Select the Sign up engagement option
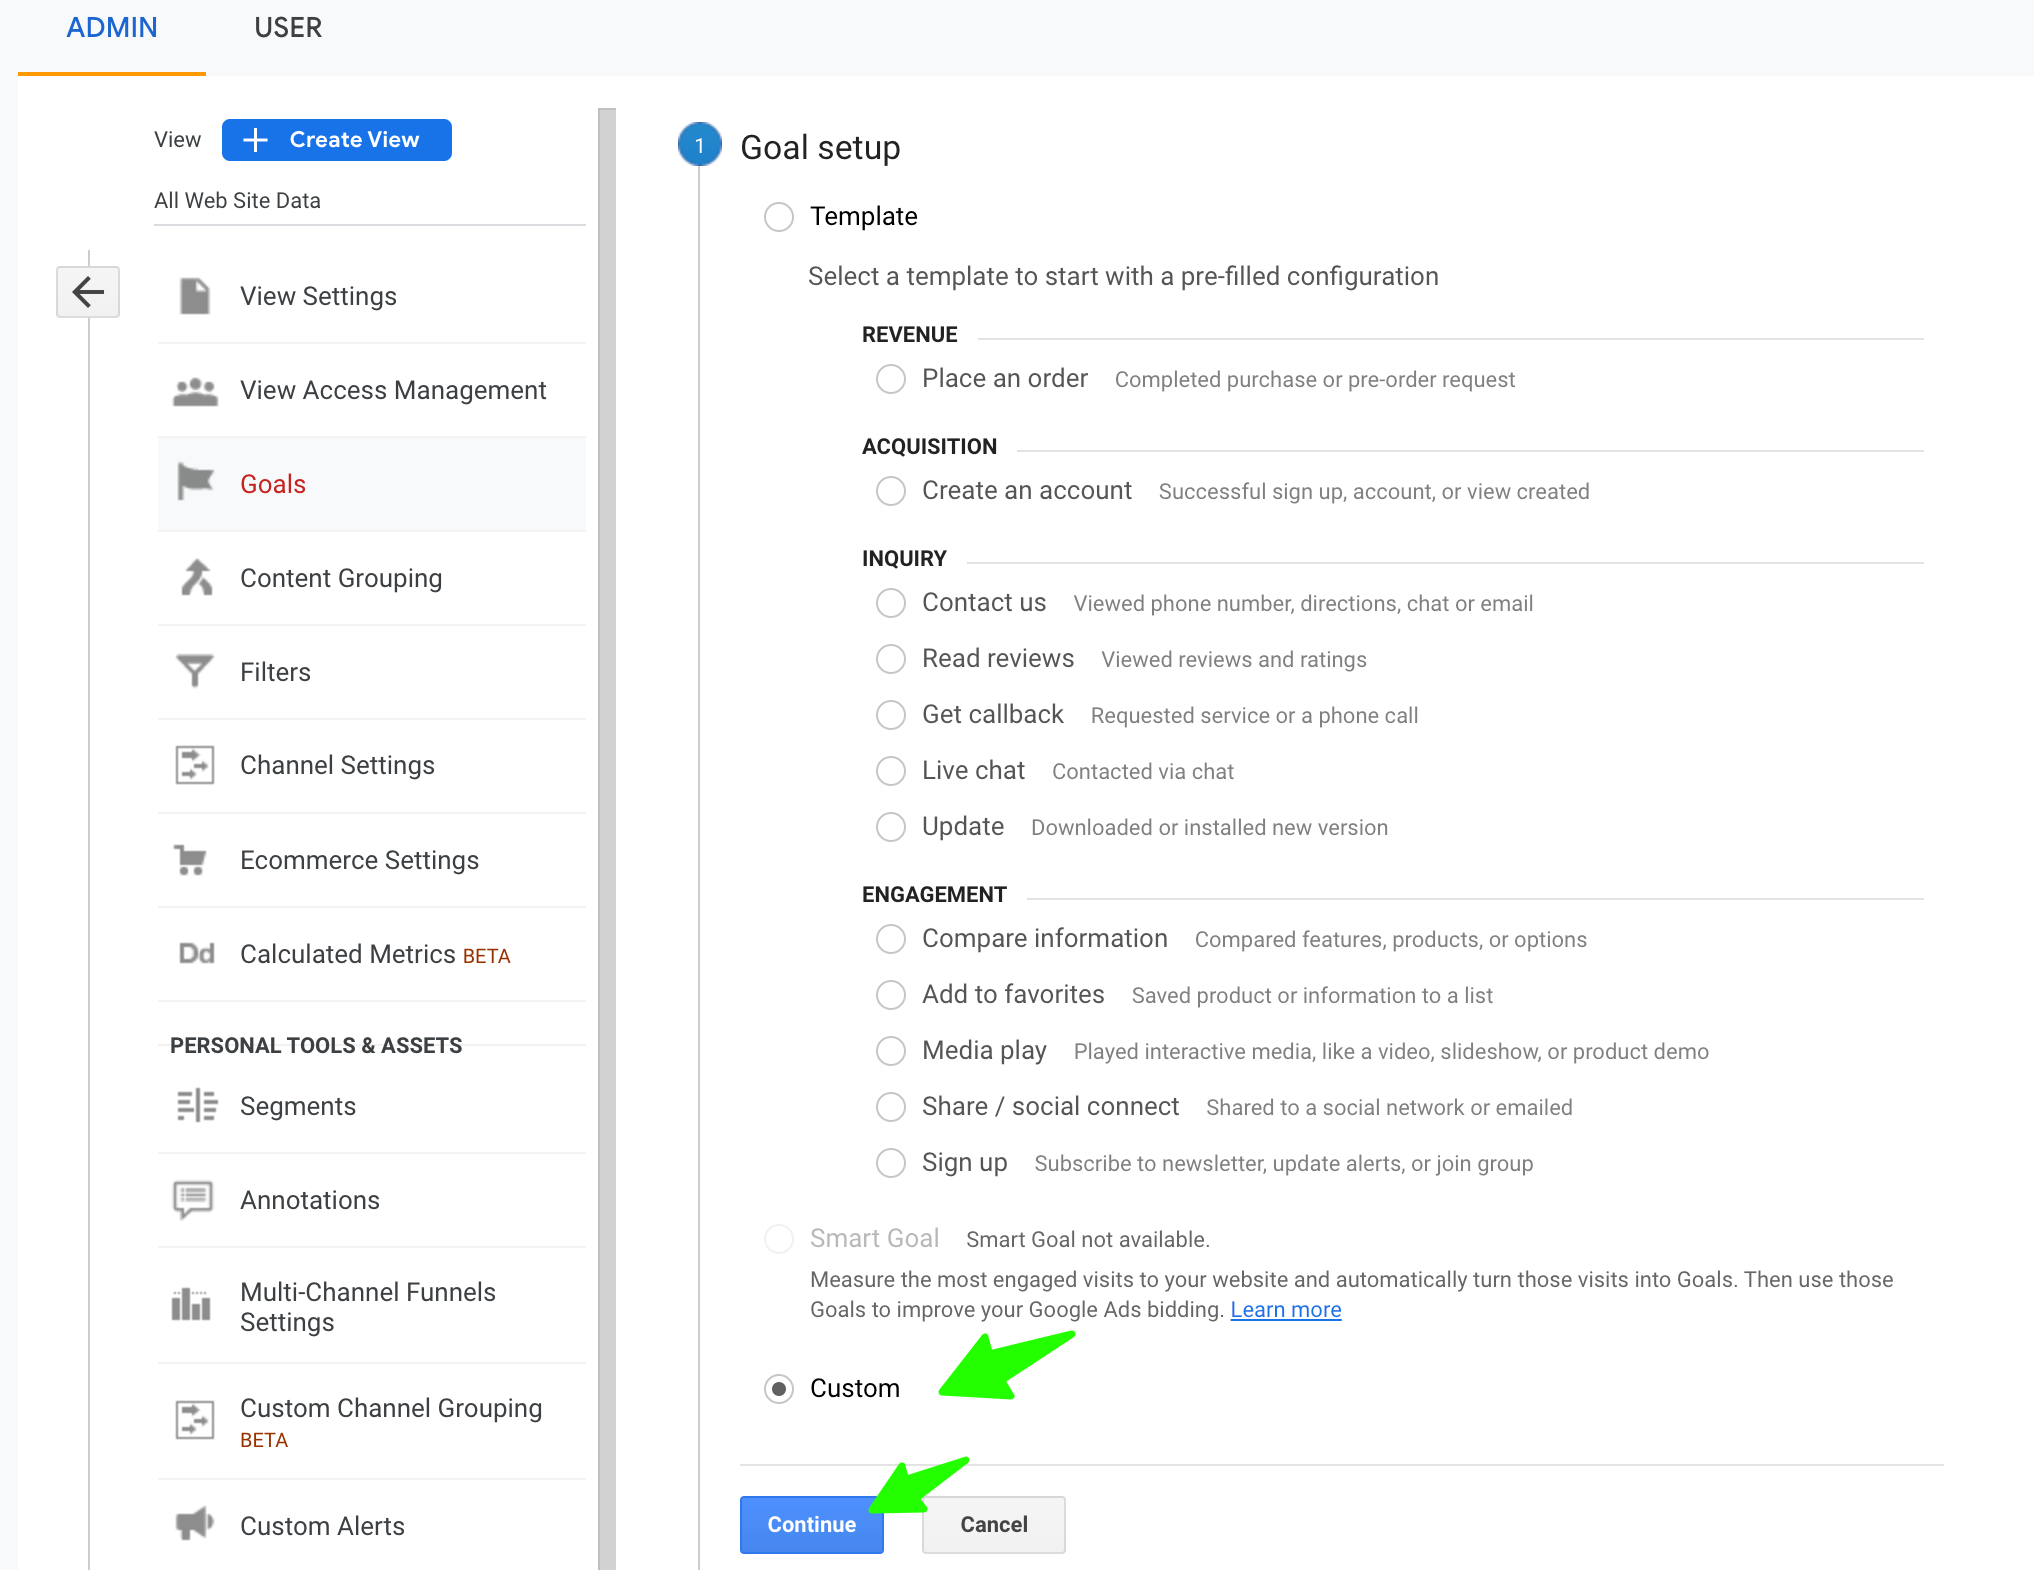Screen dimensions: 2034x1570 [891, 1163]
